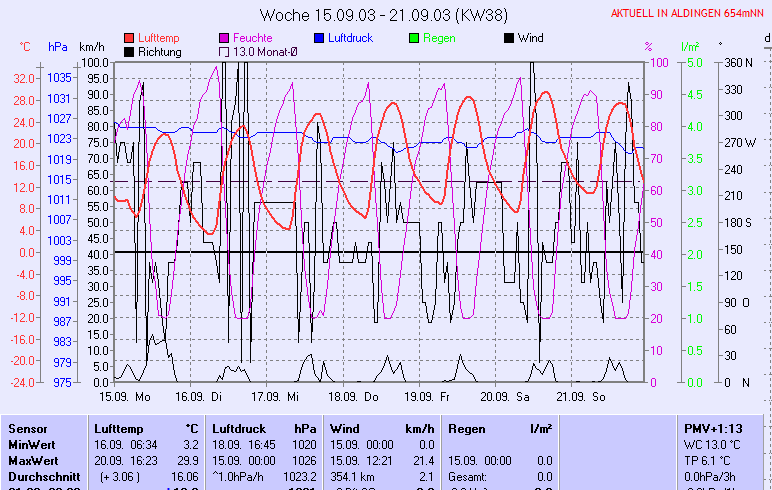Click the Regen l/m² table header
772x490 pixels.
501,428
